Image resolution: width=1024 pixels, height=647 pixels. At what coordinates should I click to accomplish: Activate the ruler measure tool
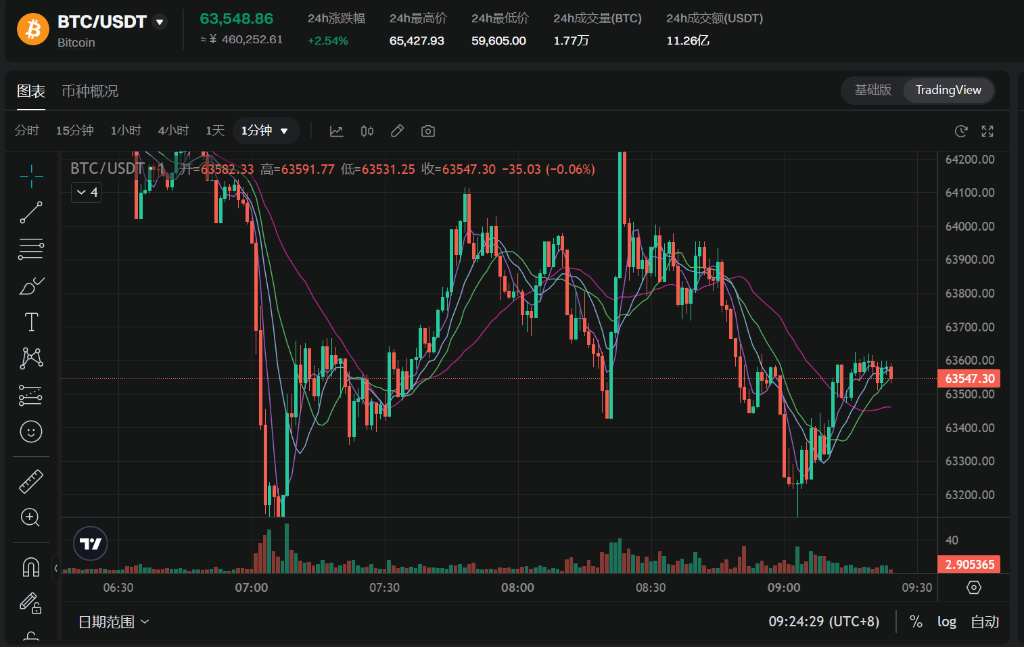coord(31,482)
